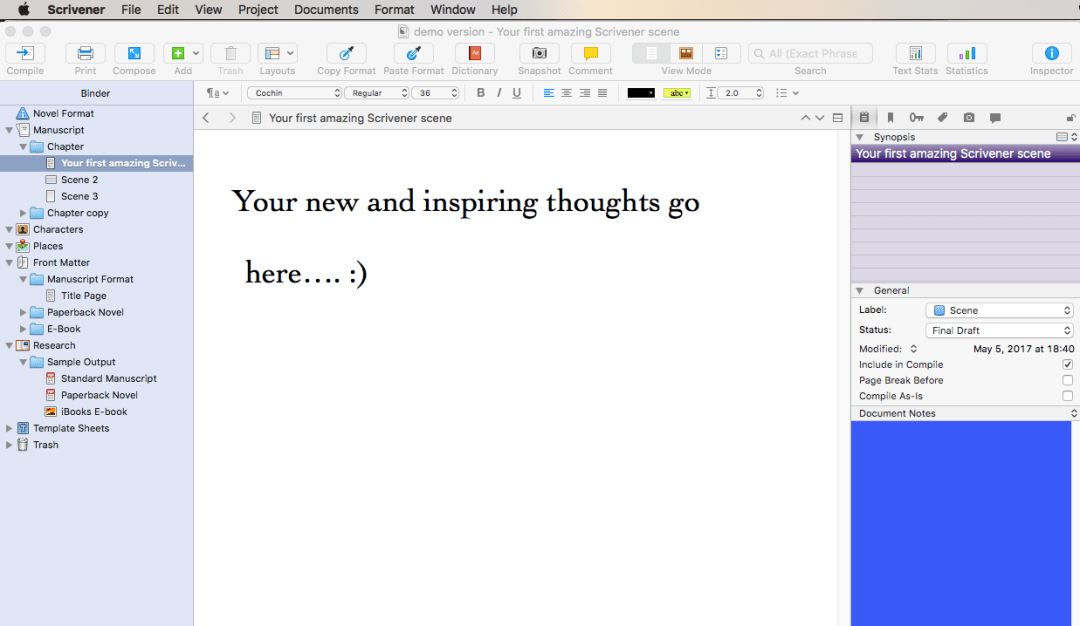
Task: Click the Paste Format icon
Action: (414, 54)
